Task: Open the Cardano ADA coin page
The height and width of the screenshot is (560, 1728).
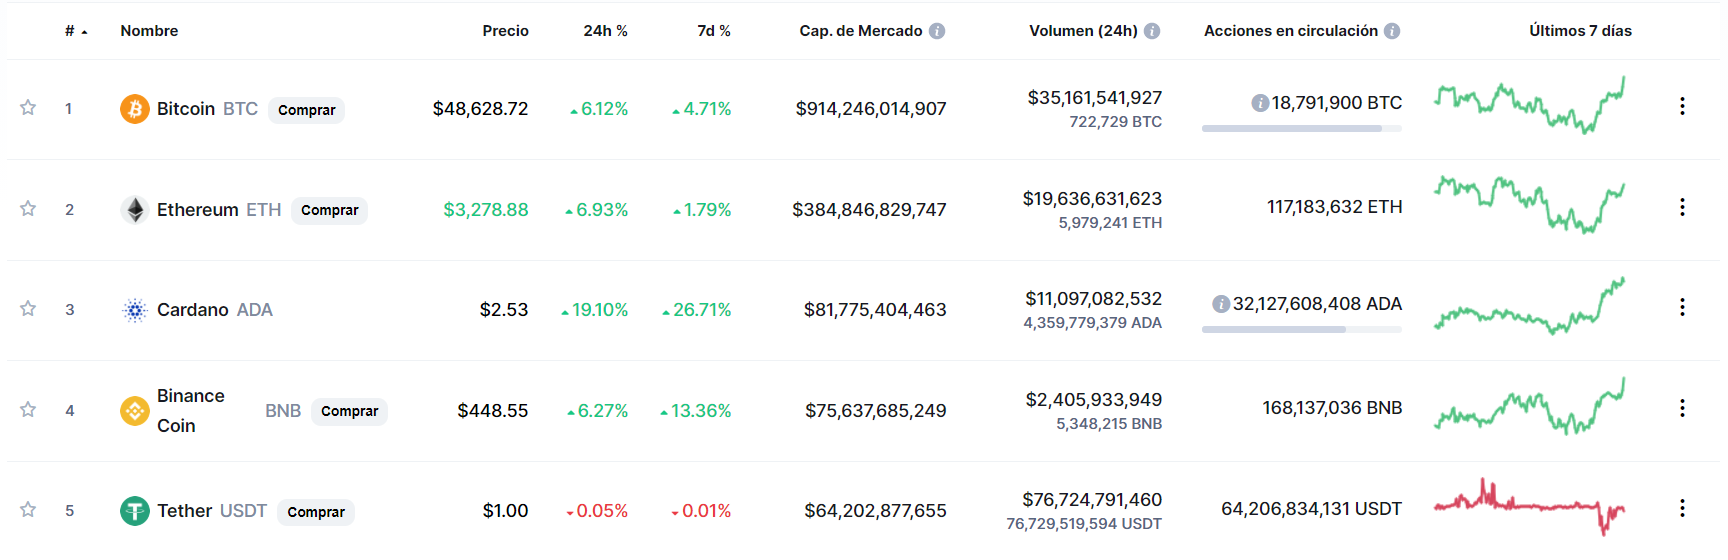Action: tap(215, 310)
